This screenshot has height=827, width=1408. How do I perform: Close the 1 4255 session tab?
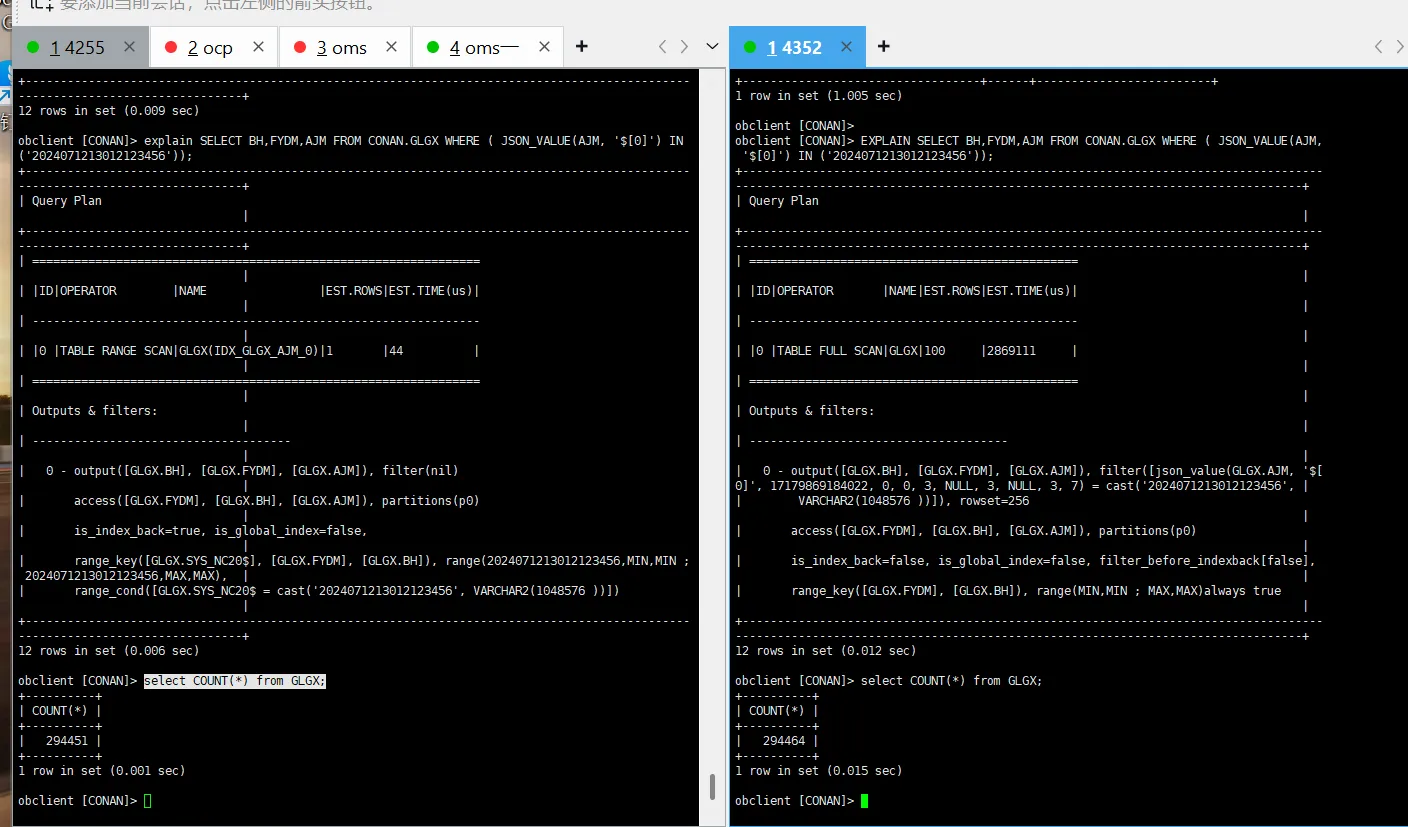tap(129, 47)
